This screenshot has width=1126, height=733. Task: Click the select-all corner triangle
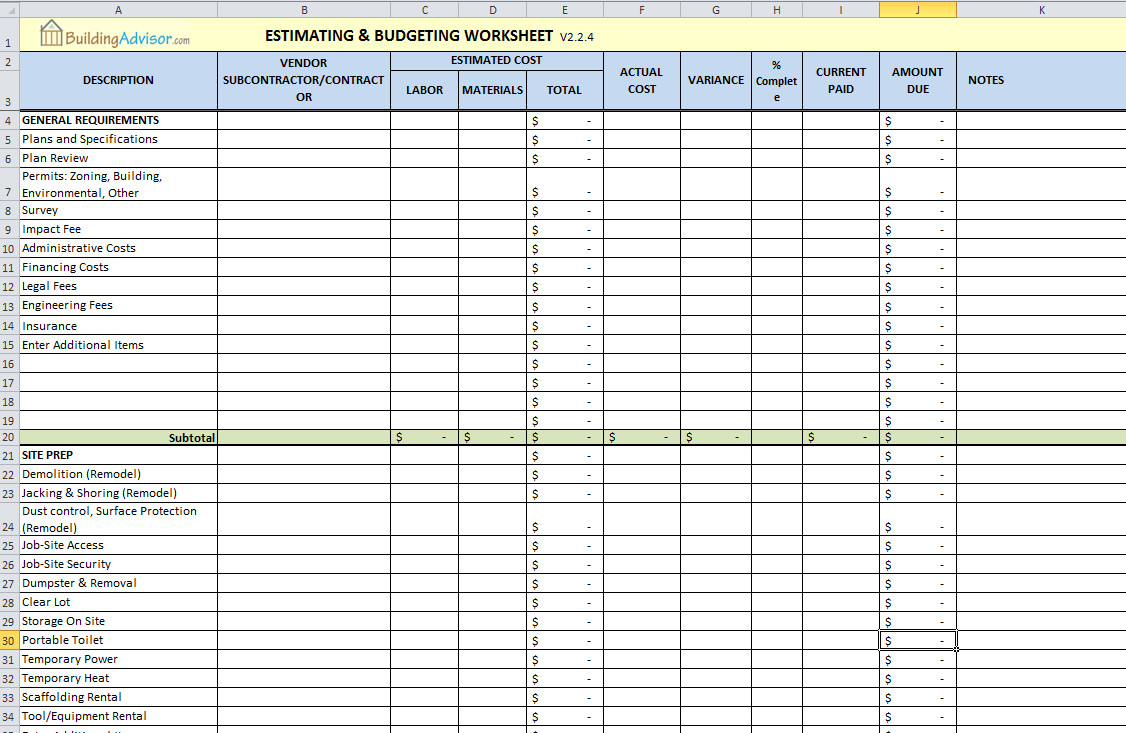click(x=9, y=9)
